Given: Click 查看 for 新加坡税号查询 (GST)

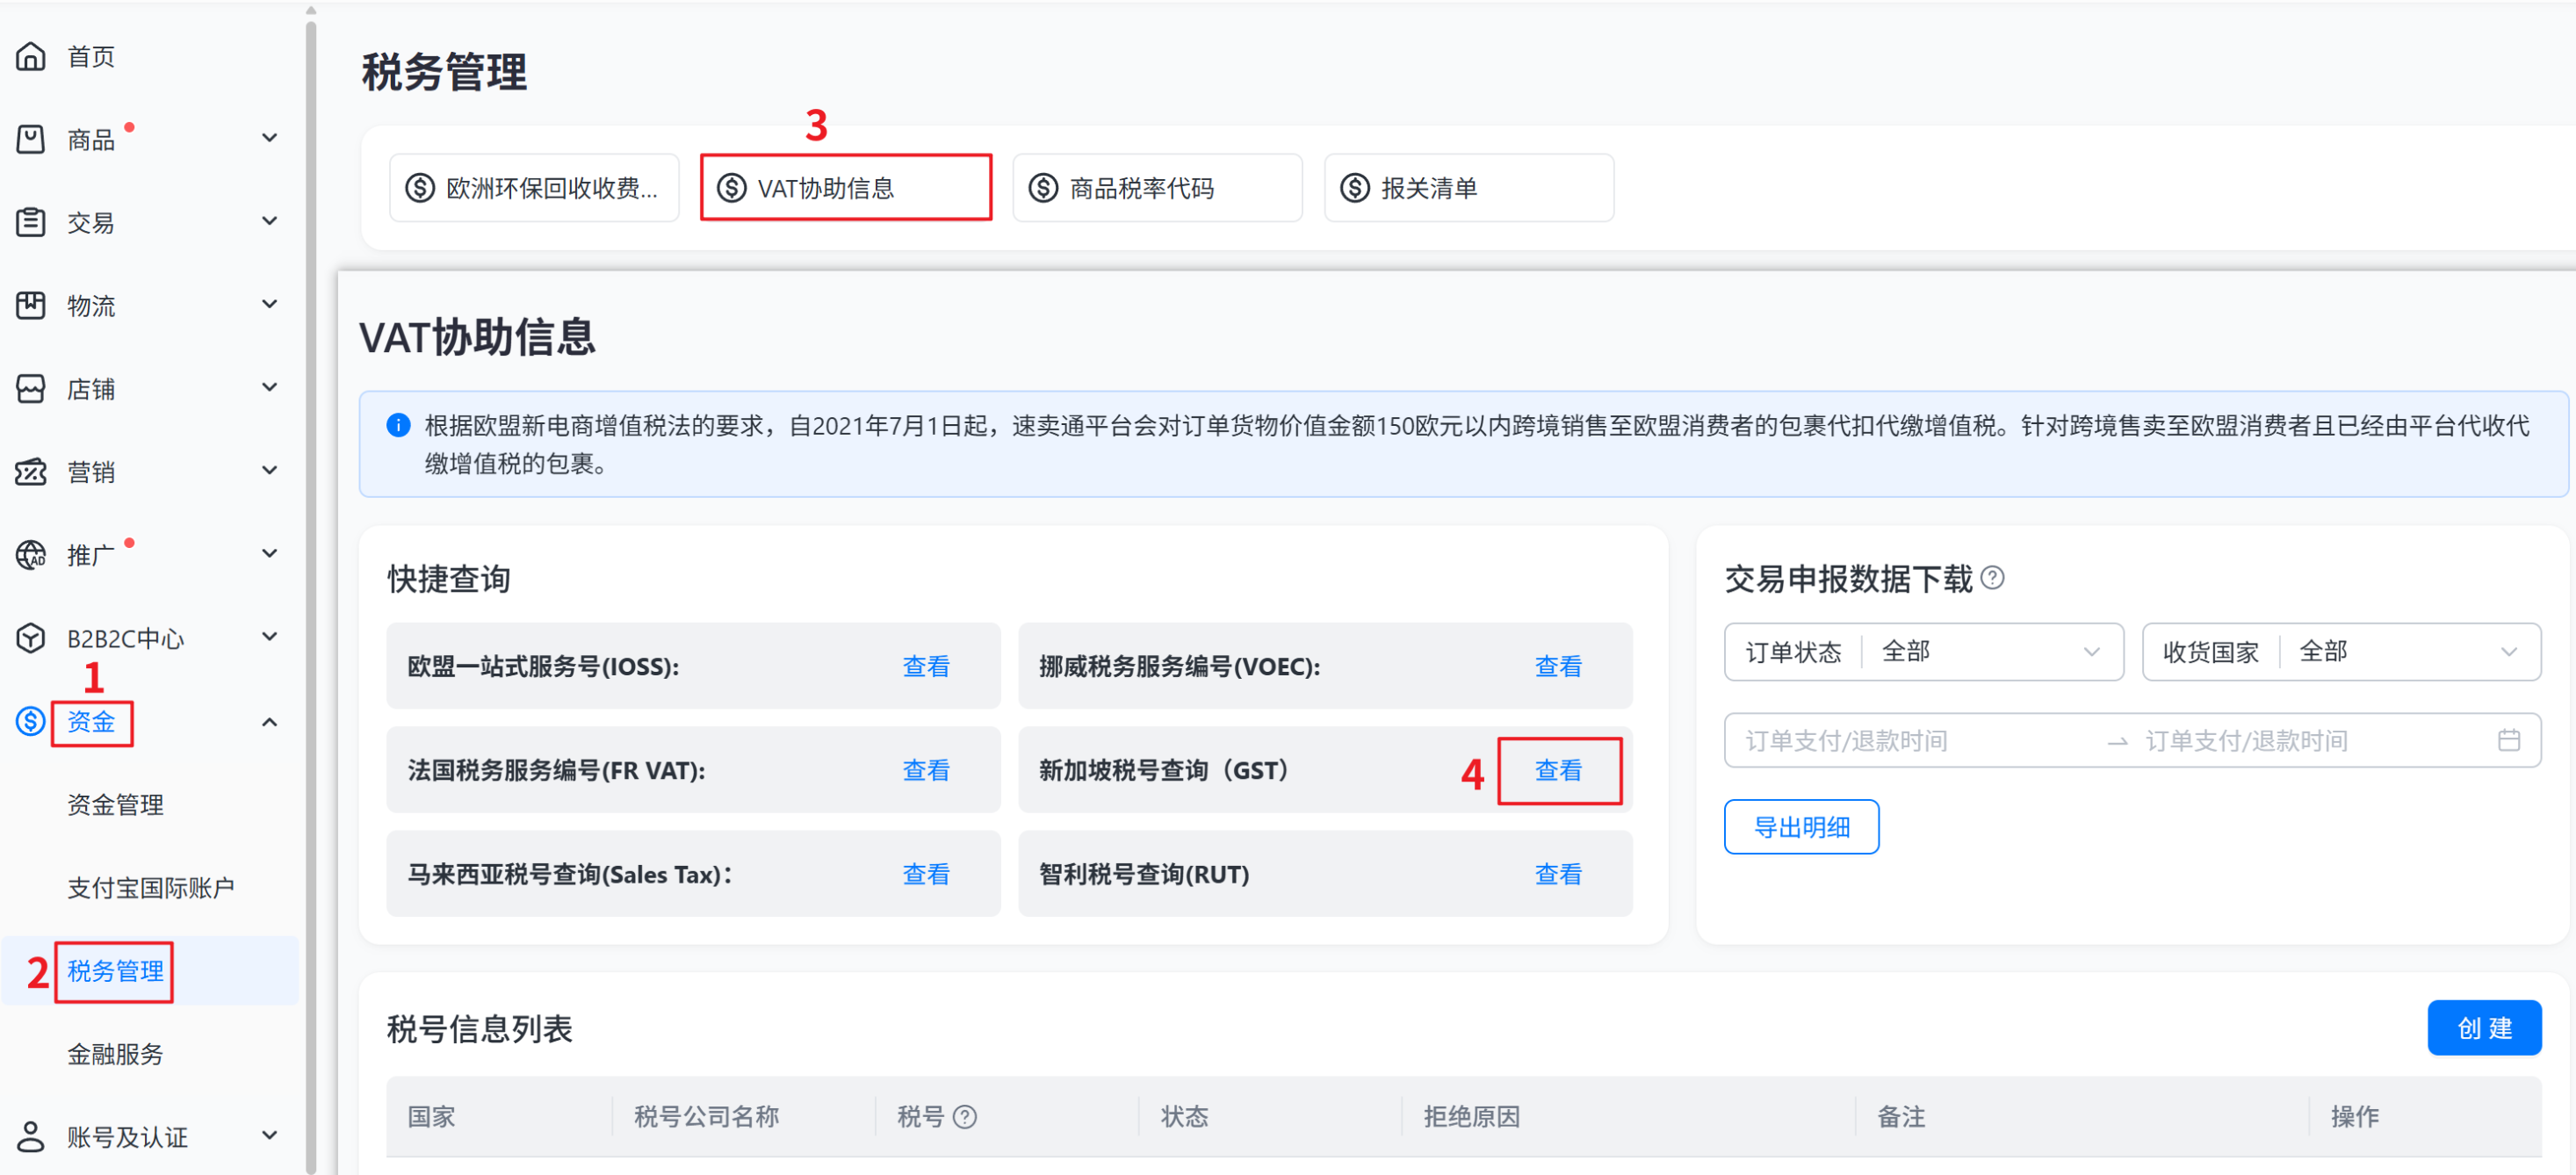Looking at the screenshot, I should 1557,770.
